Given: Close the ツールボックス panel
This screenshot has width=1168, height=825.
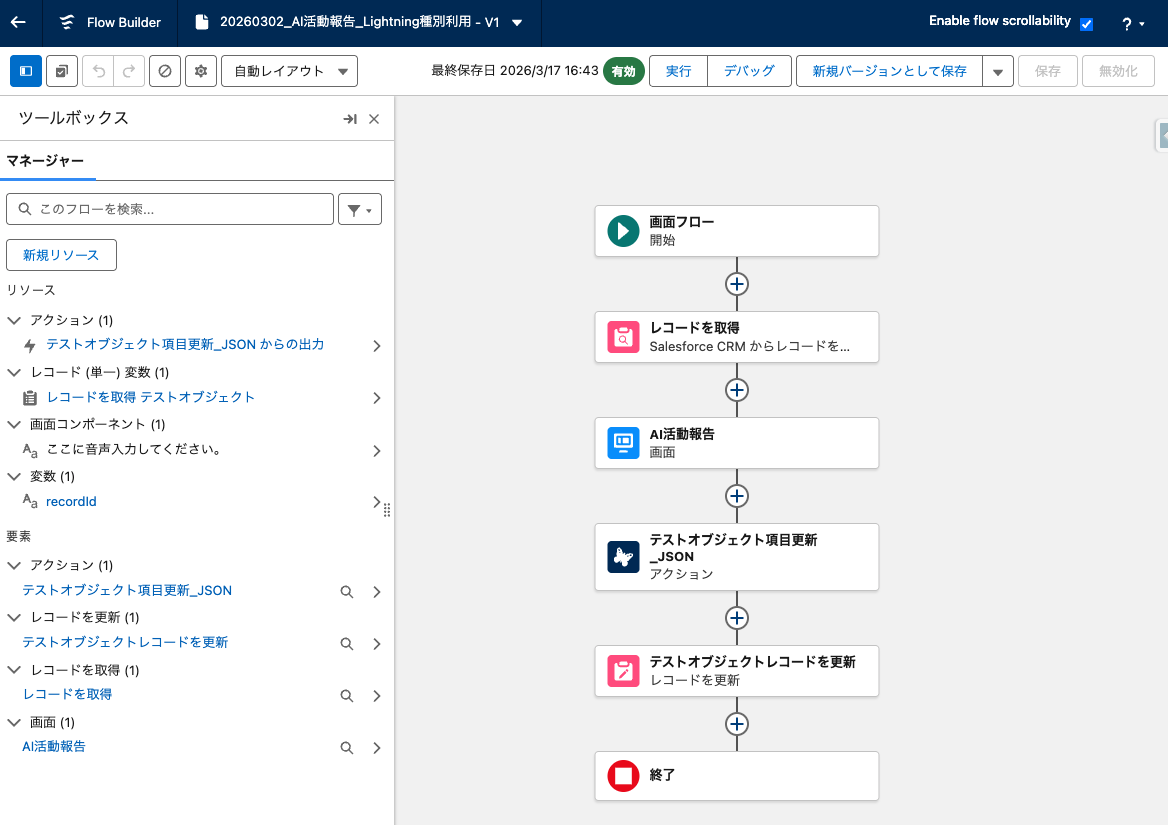Looking at the screenshot, I should pyautogui.click(x=374, y=119).
